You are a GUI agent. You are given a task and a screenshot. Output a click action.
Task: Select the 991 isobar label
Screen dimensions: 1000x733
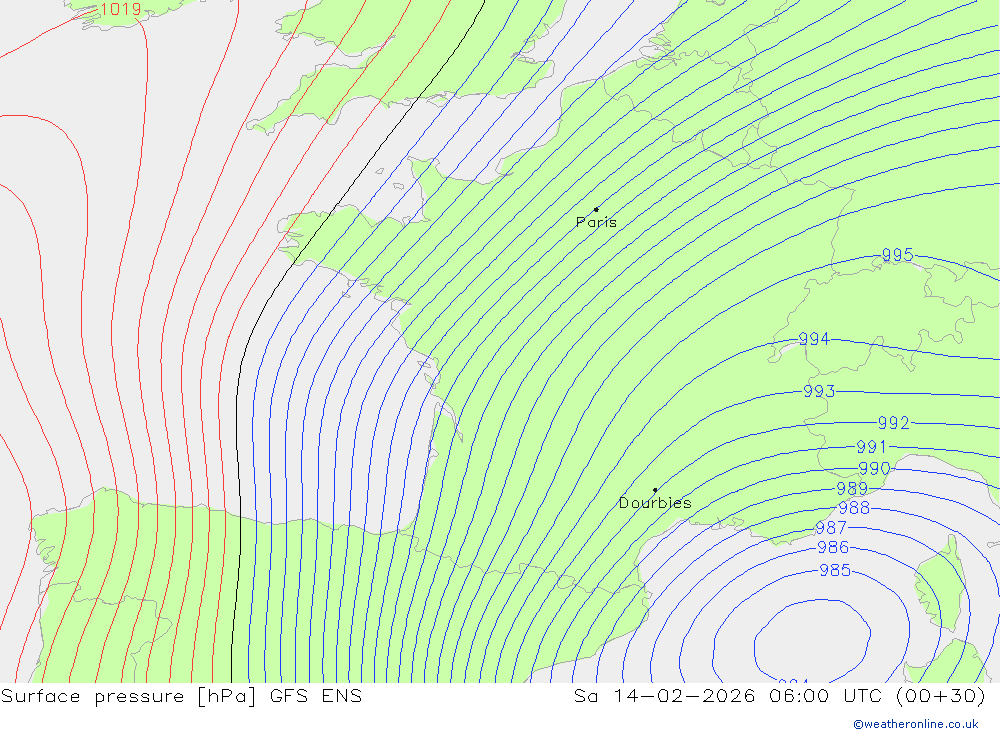pyautogui.click(x=871, y=447)
